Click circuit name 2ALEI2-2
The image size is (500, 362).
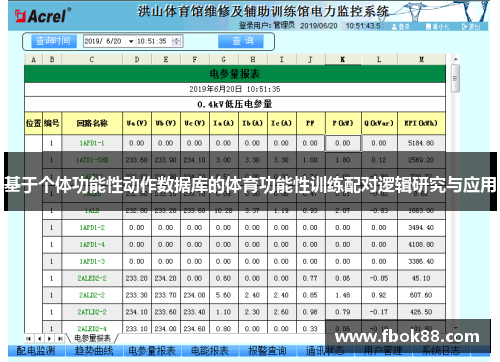tap(92, 279)
